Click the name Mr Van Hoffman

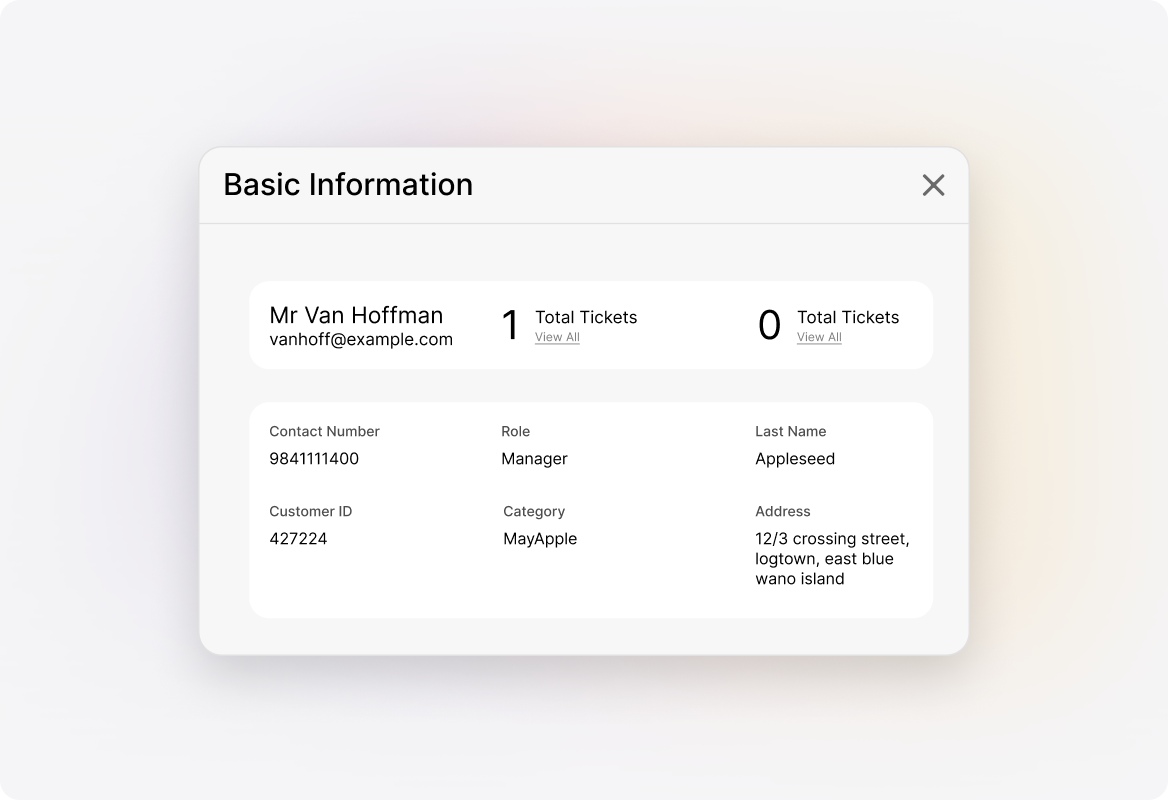pyautogui.click(x=356, y=315)
